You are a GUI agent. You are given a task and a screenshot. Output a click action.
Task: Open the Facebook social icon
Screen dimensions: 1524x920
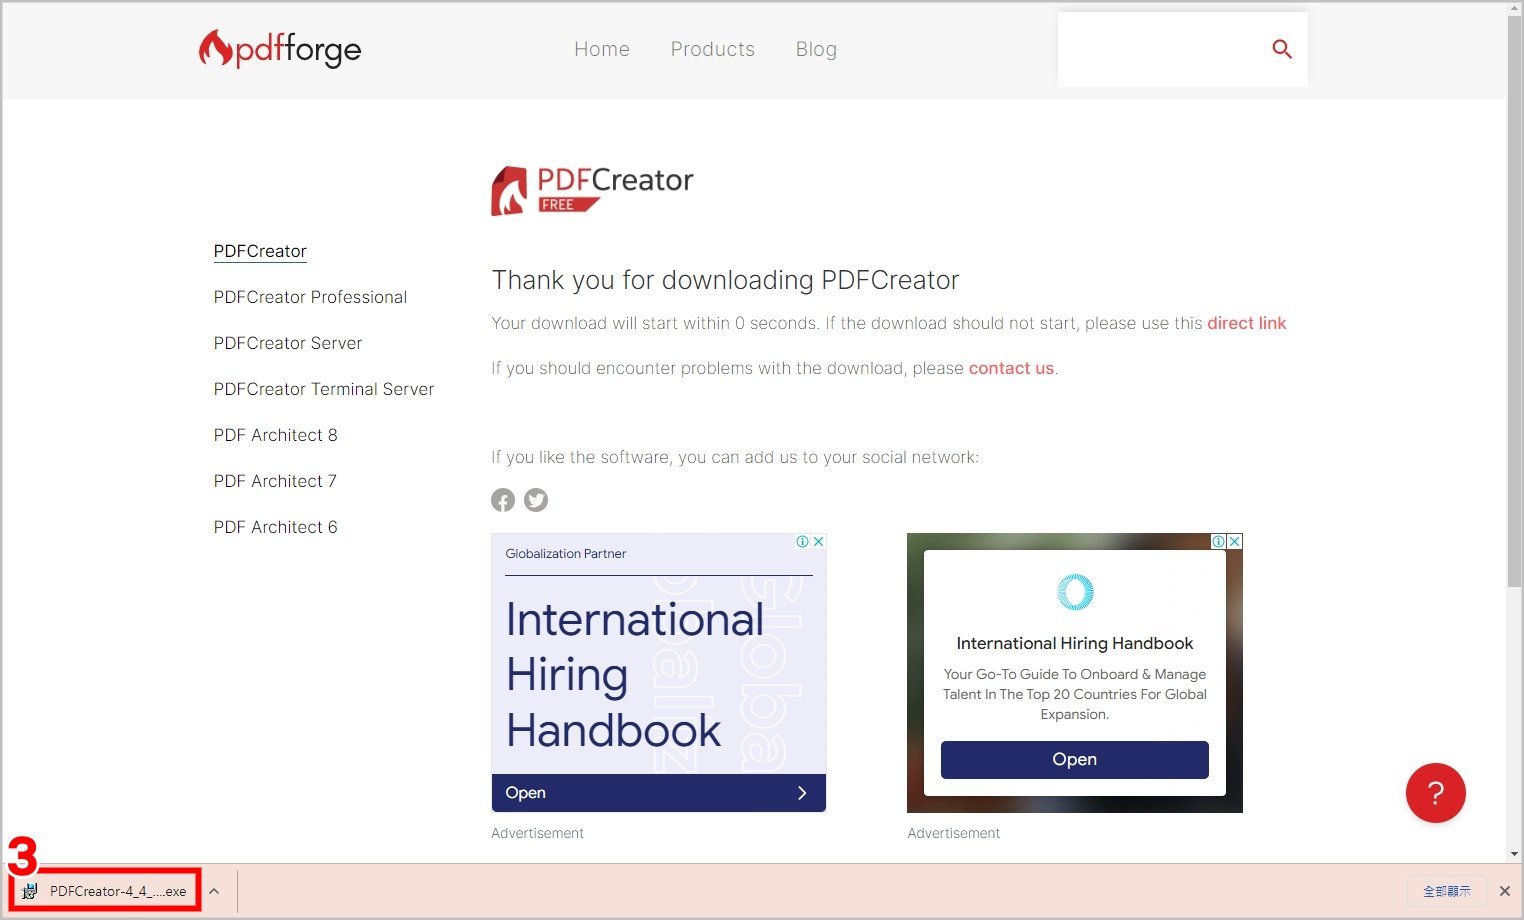(x=503, y=500)
